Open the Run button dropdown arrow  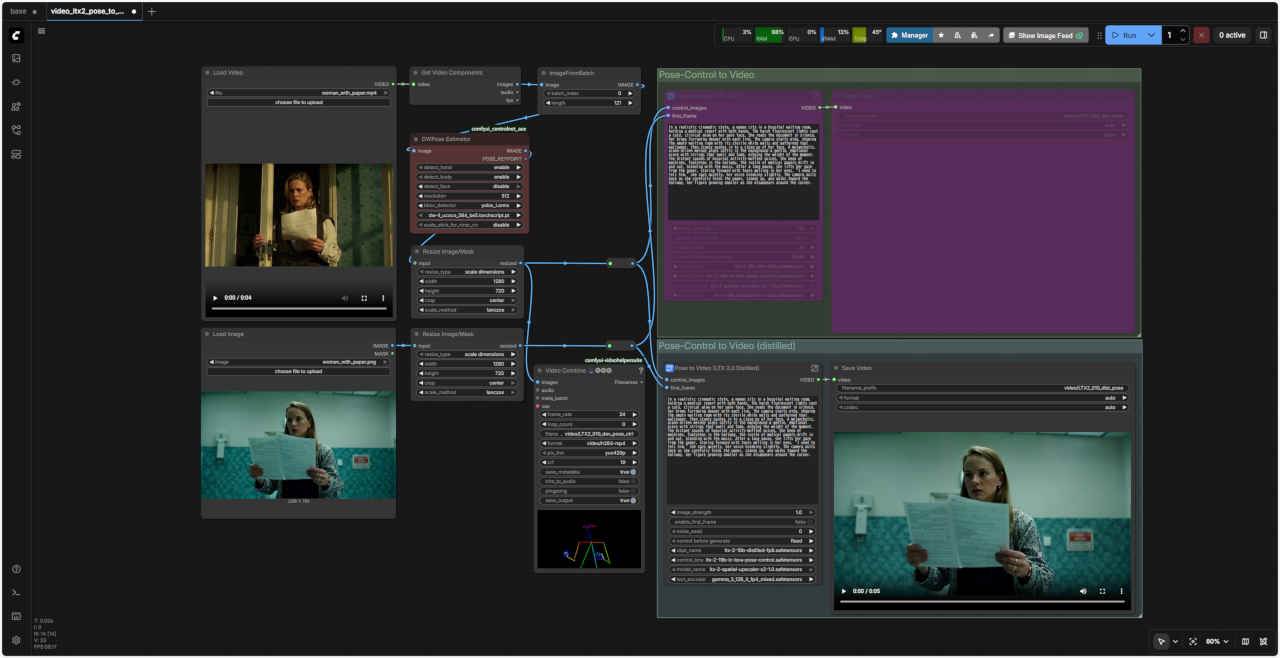pos(1152,35)
